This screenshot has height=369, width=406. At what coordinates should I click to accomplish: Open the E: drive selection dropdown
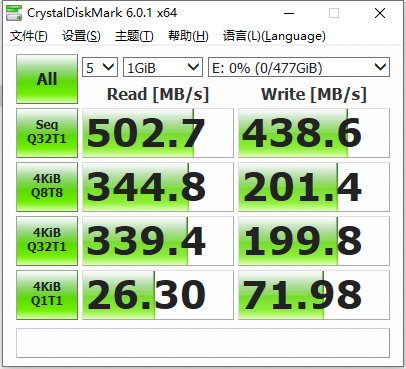coord(299,67)
